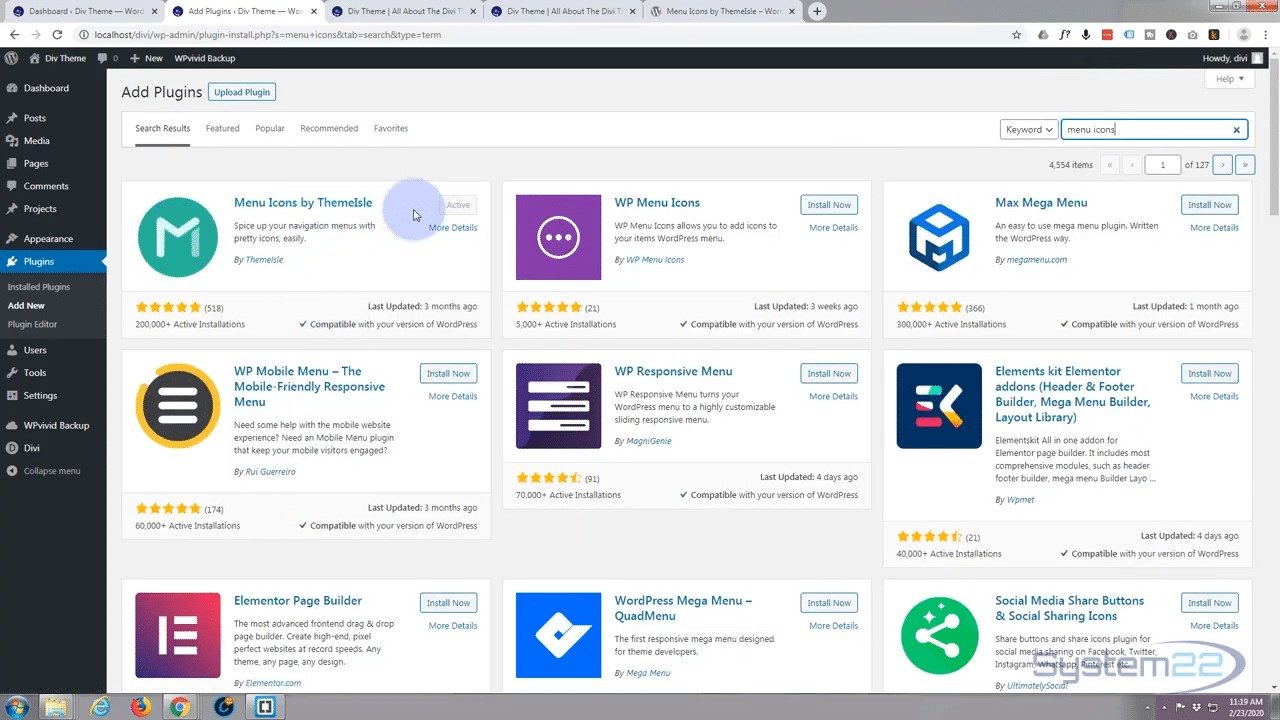The image size is (1280, 720).
Task: Install the WP Responsive Menu plugin
Action: pyautogui.click(x=829, y=374)
